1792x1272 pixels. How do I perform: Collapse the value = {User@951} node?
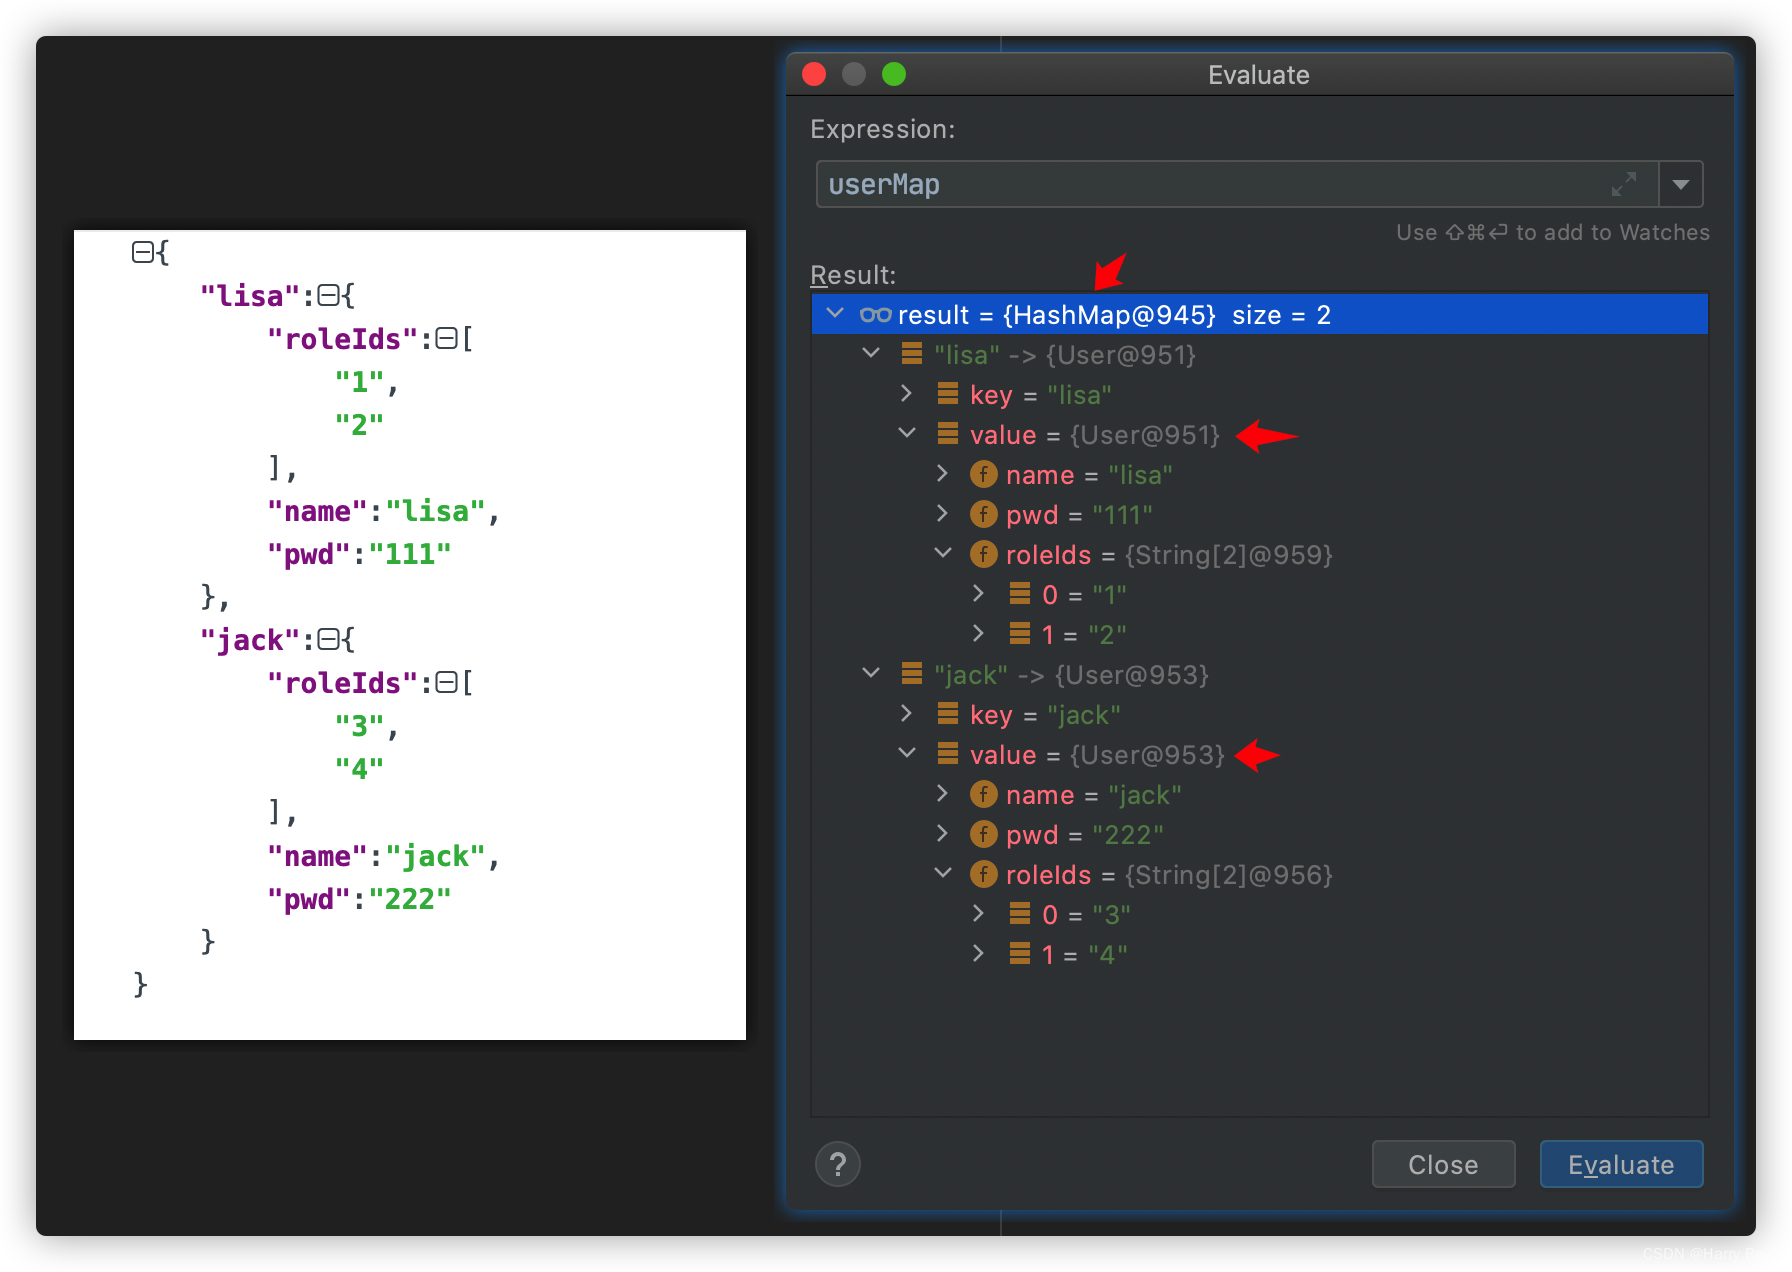907,434
